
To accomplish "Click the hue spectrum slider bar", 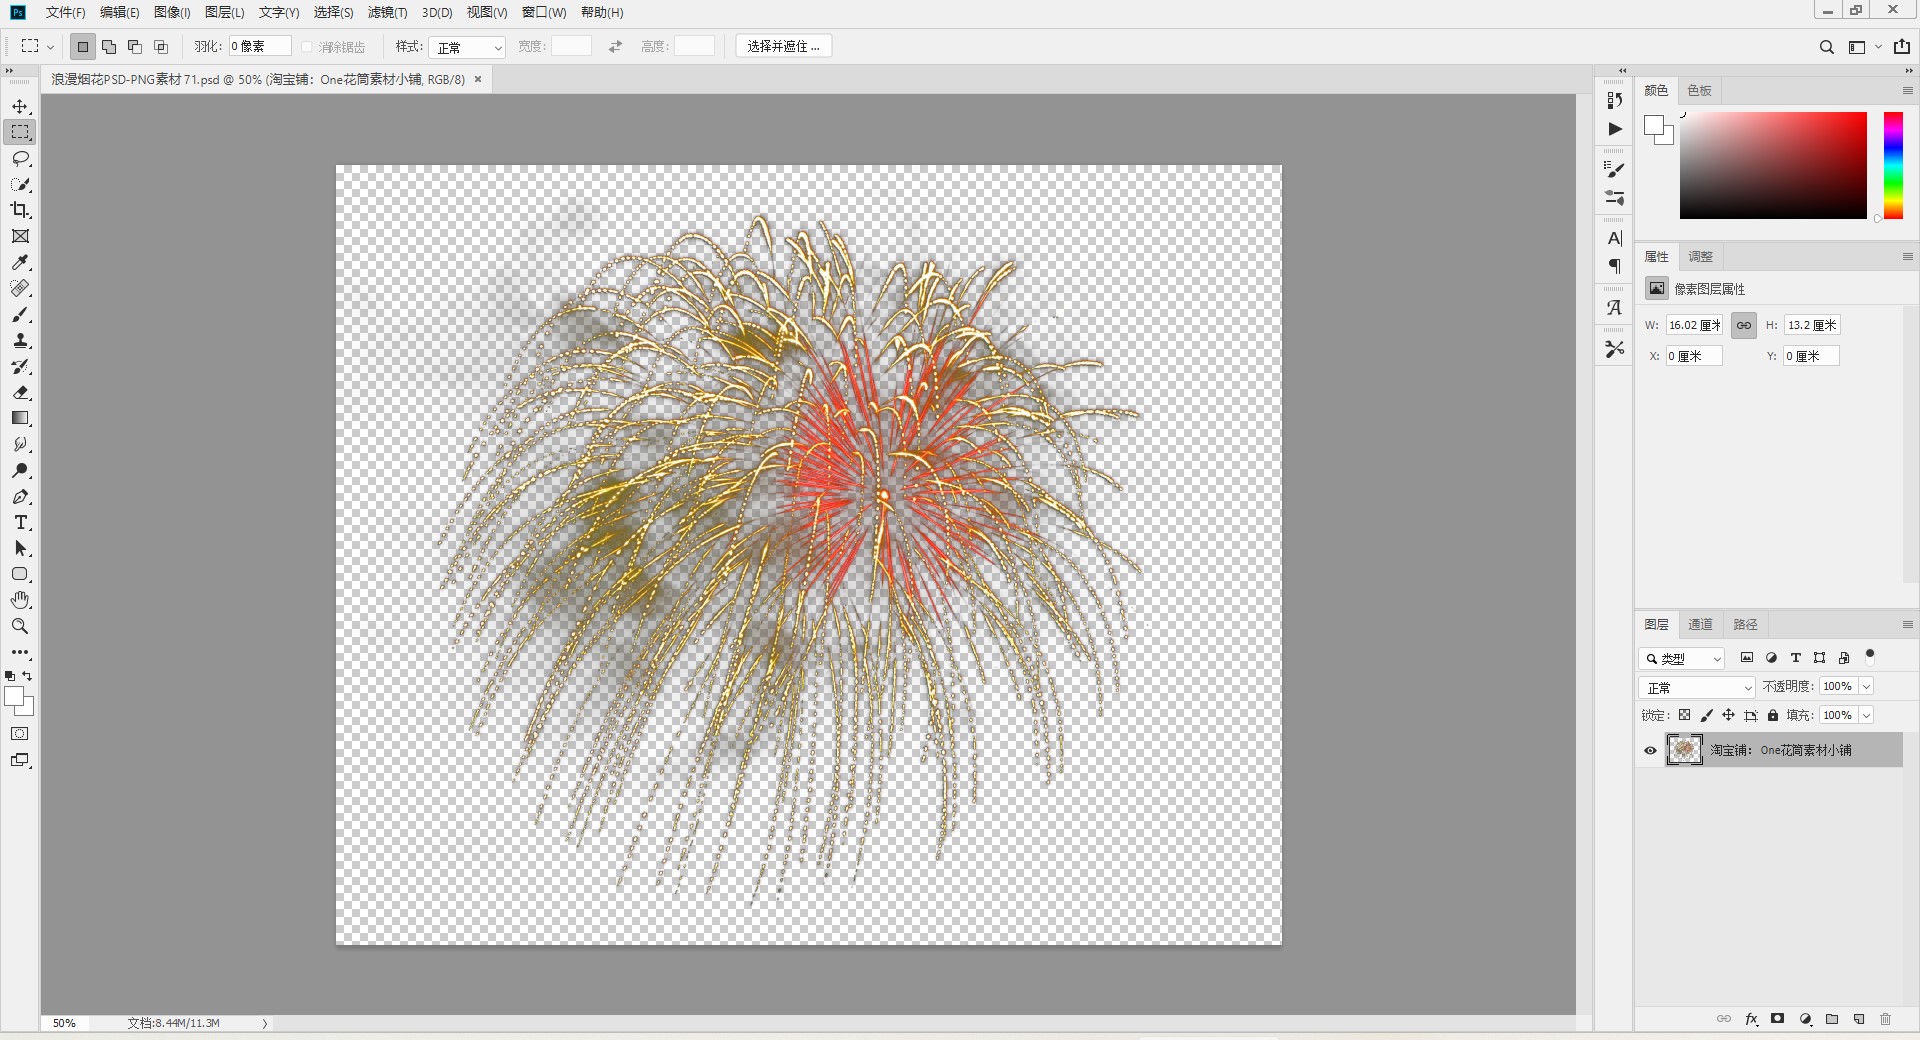I will click(1893, 165).
